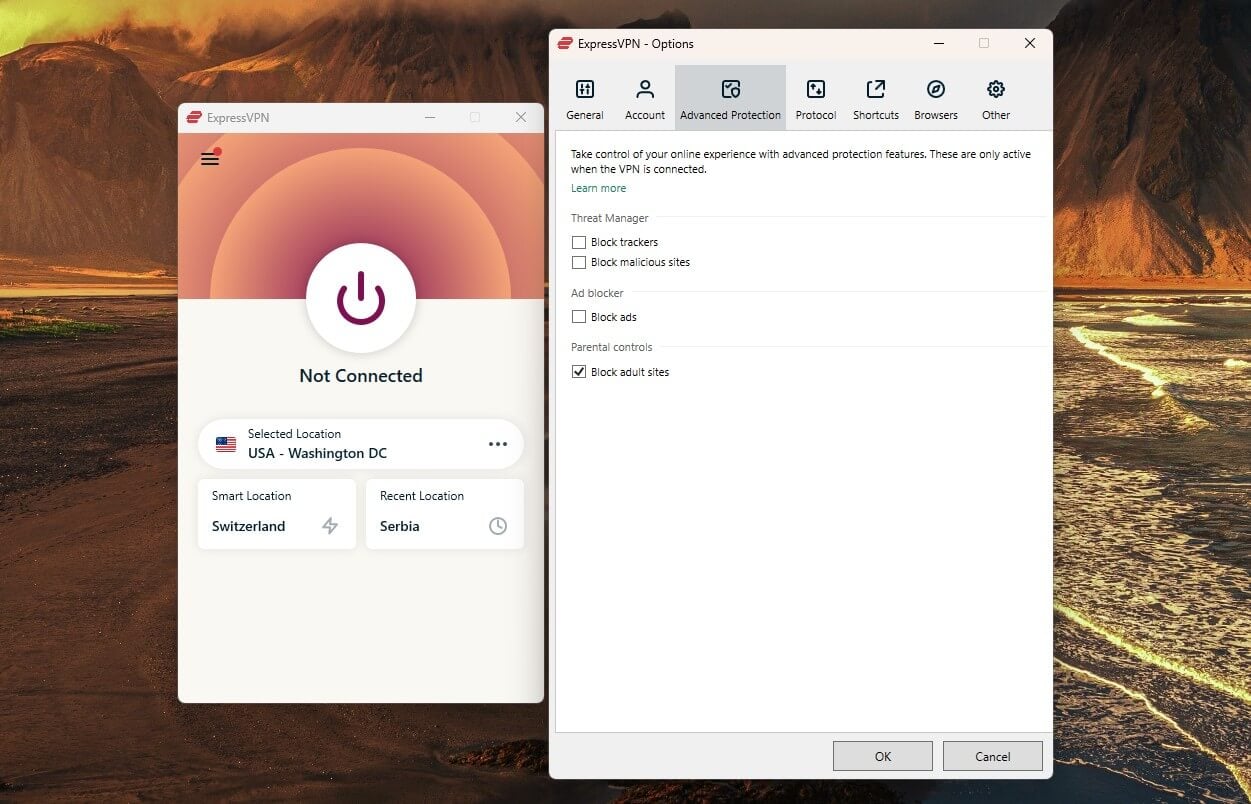The image size is (1251, 804).
Task: Open the Learn more link
Action: [598, 188]
